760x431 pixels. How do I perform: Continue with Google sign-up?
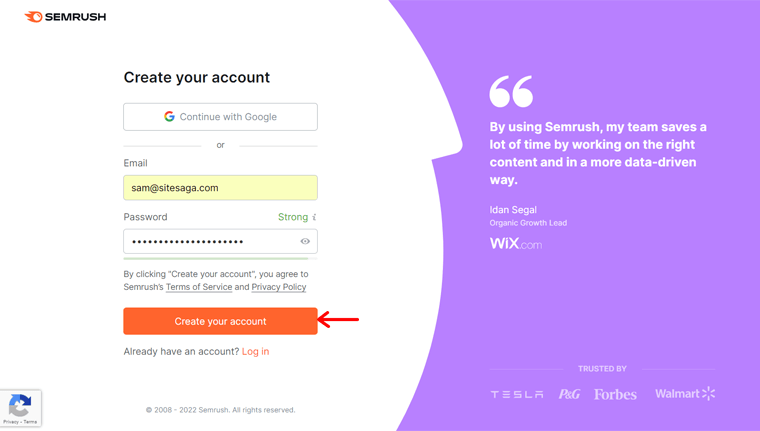221,117
